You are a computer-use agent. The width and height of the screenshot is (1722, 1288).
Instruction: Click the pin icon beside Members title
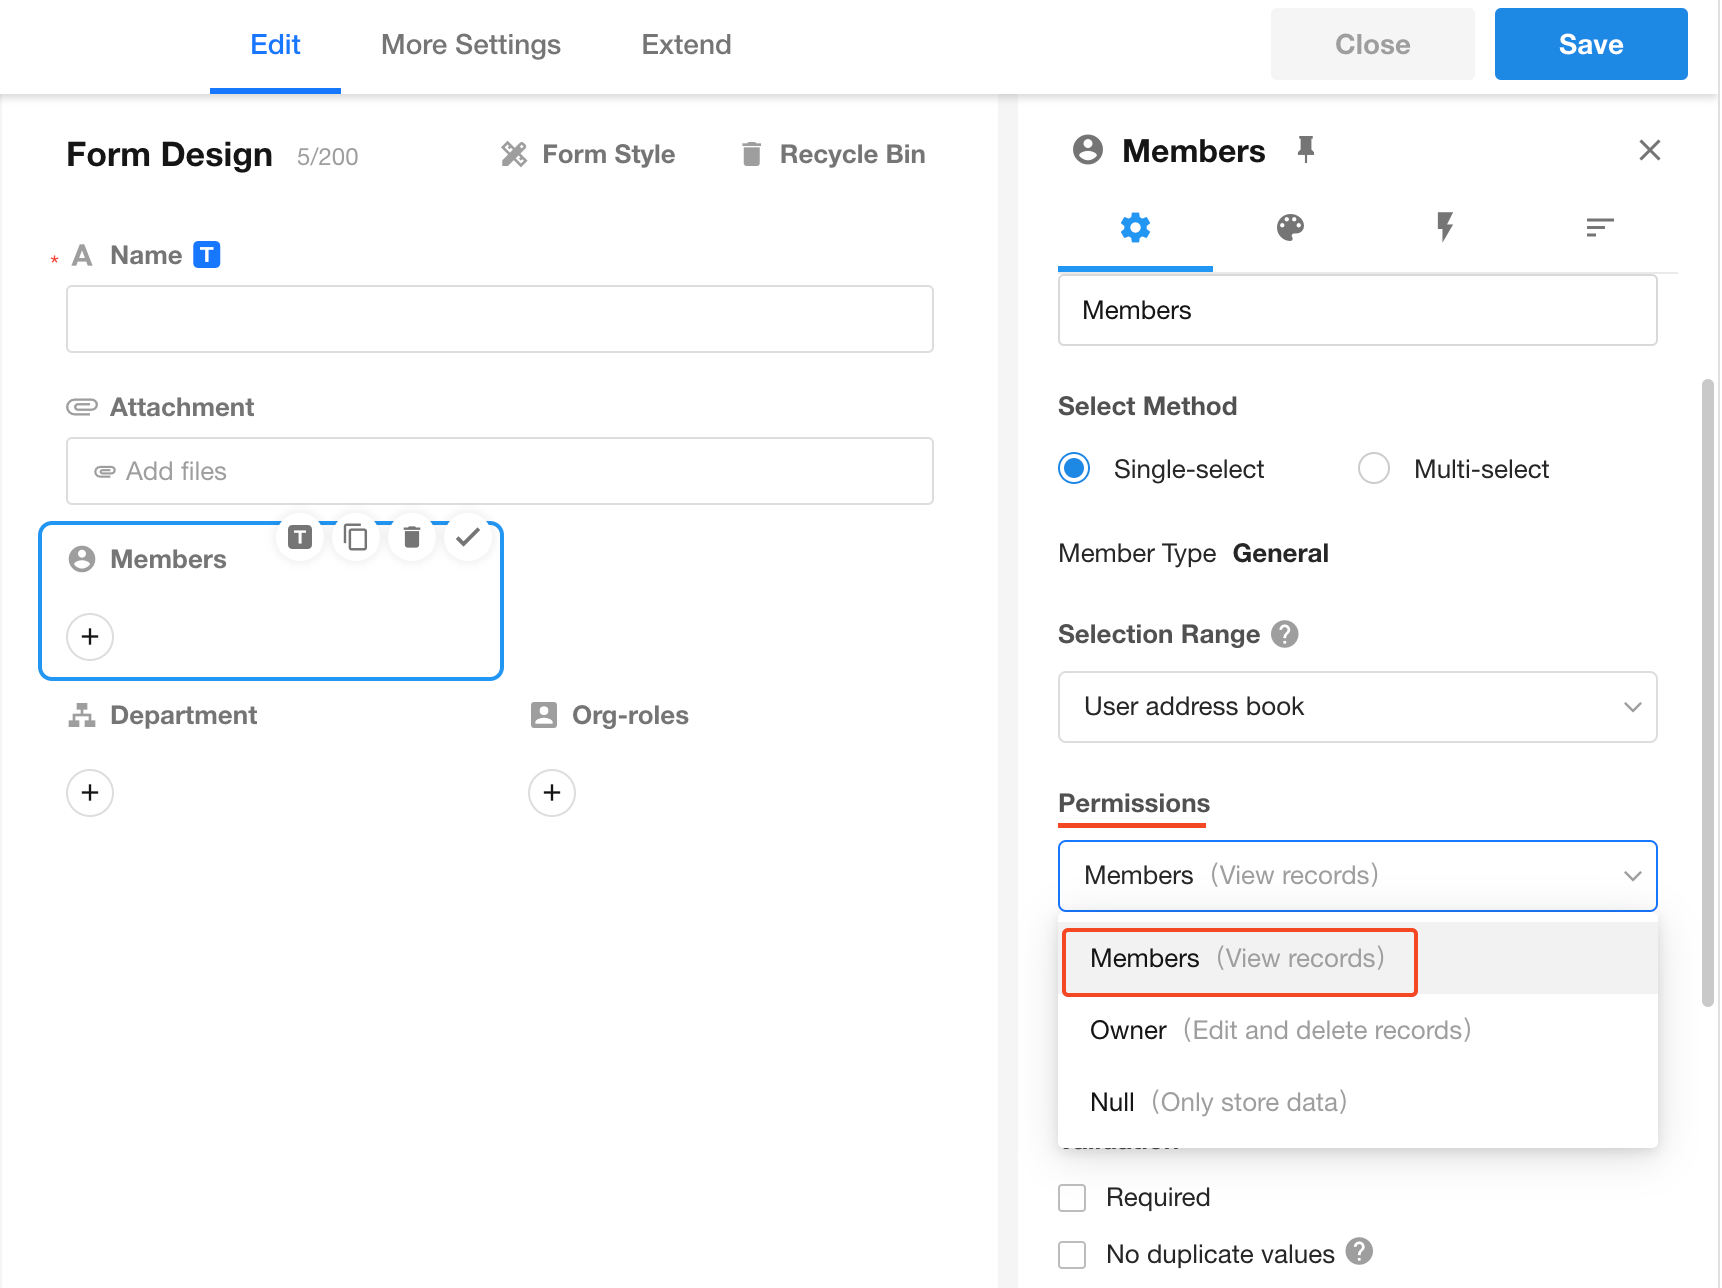point(1305,150)
